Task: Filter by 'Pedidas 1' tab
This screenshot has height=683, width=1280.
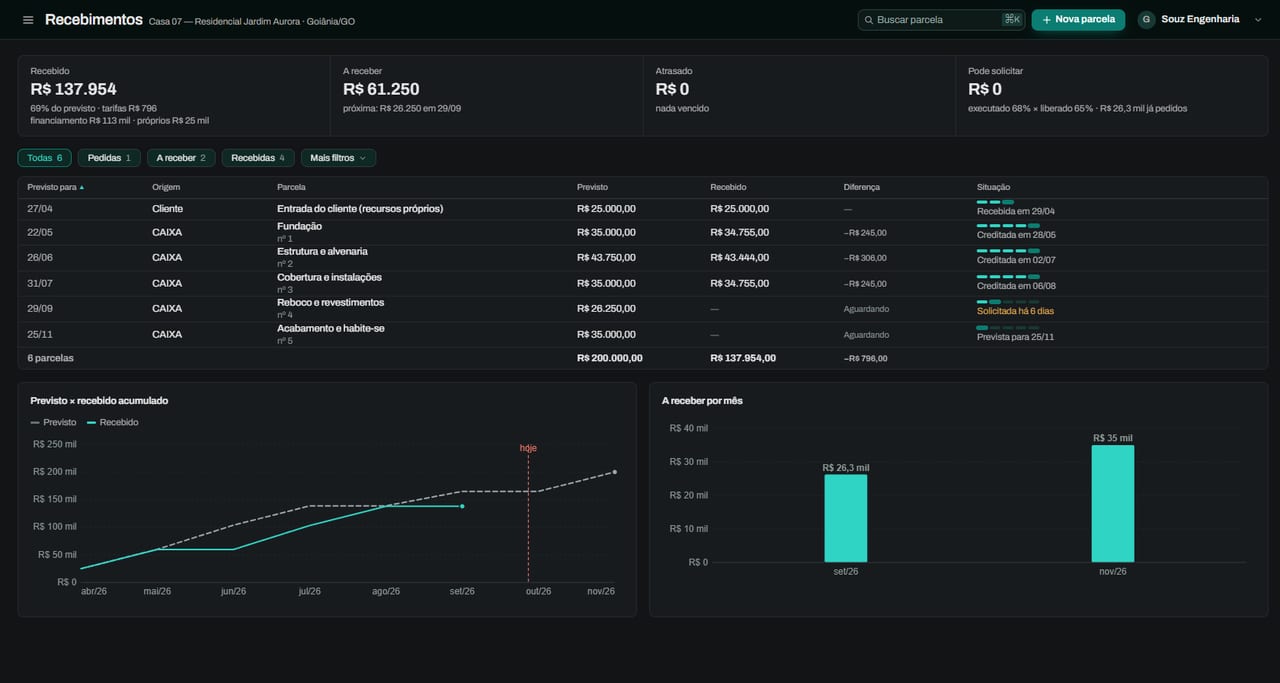Action: (x=109, y=158)
